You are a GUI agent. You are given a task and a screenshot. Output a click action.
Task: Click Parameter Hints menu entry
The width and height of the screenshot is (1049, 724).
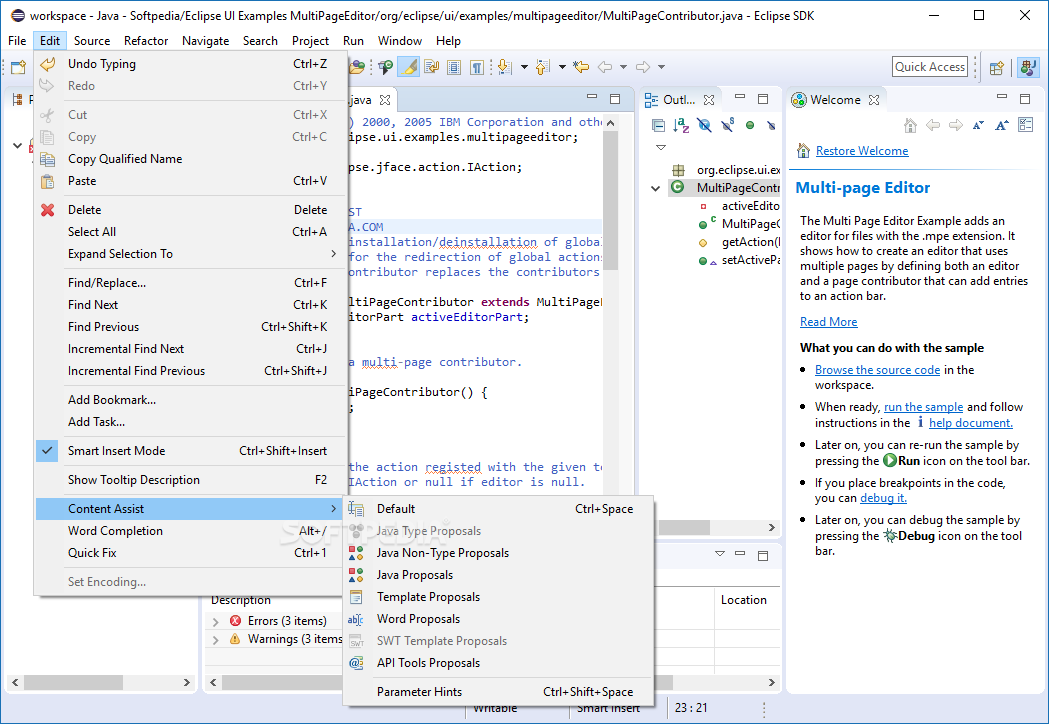click(498, 693)
